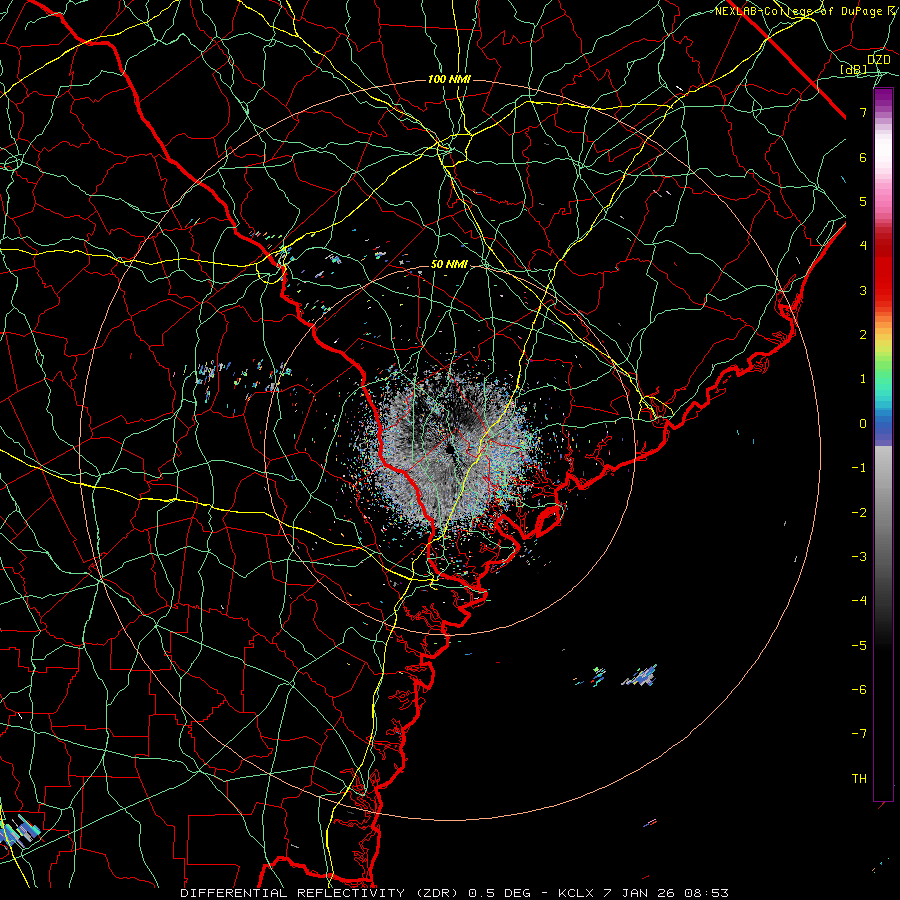
Task: Click the 0 dB value on the color scale
Action: click(863, 424)
